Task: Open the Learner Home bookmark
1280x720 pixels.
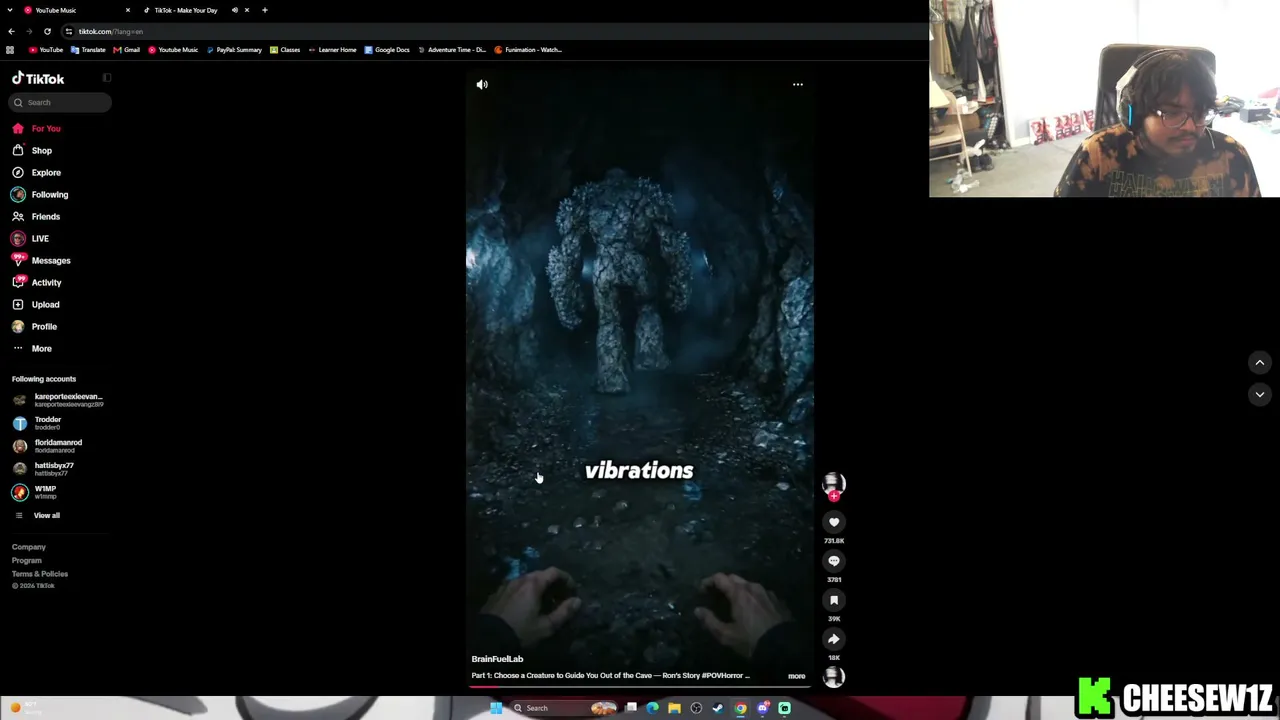Action: point(332,50)
